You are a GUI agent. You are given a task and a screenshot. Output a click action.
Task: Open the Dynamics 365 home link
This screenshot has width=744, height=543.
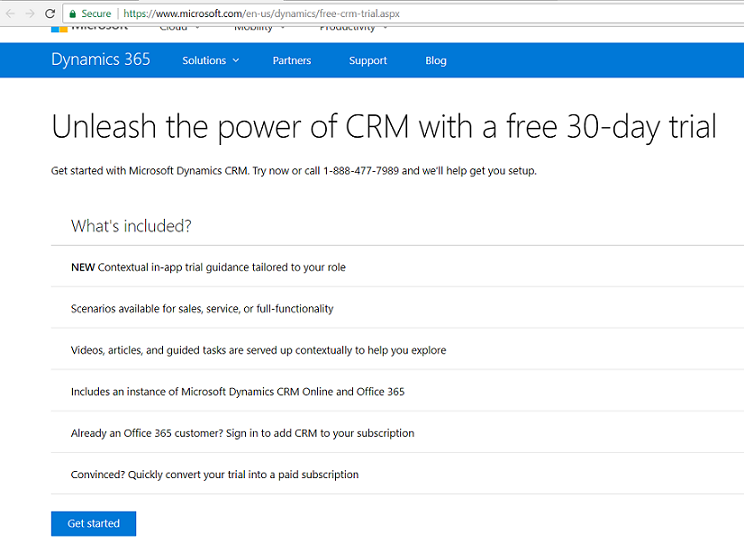(101, 59)
